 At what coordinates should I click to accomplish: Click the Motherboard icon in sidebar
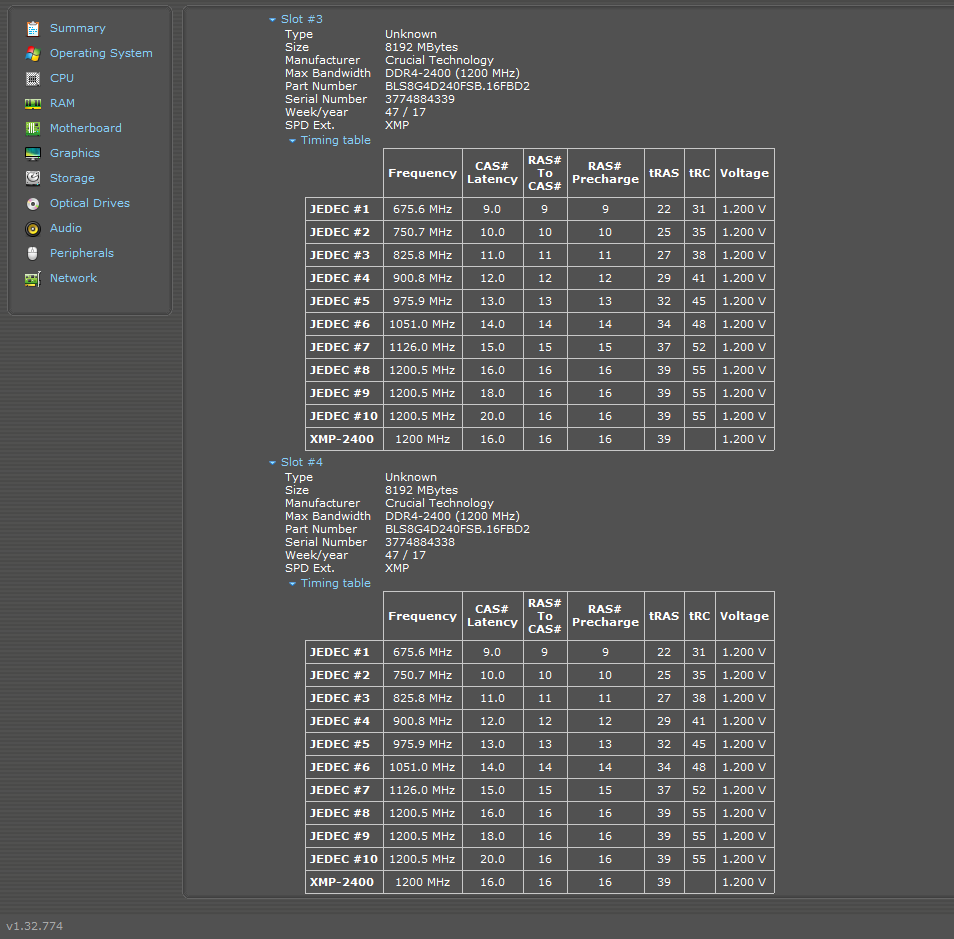coord(33,128)
